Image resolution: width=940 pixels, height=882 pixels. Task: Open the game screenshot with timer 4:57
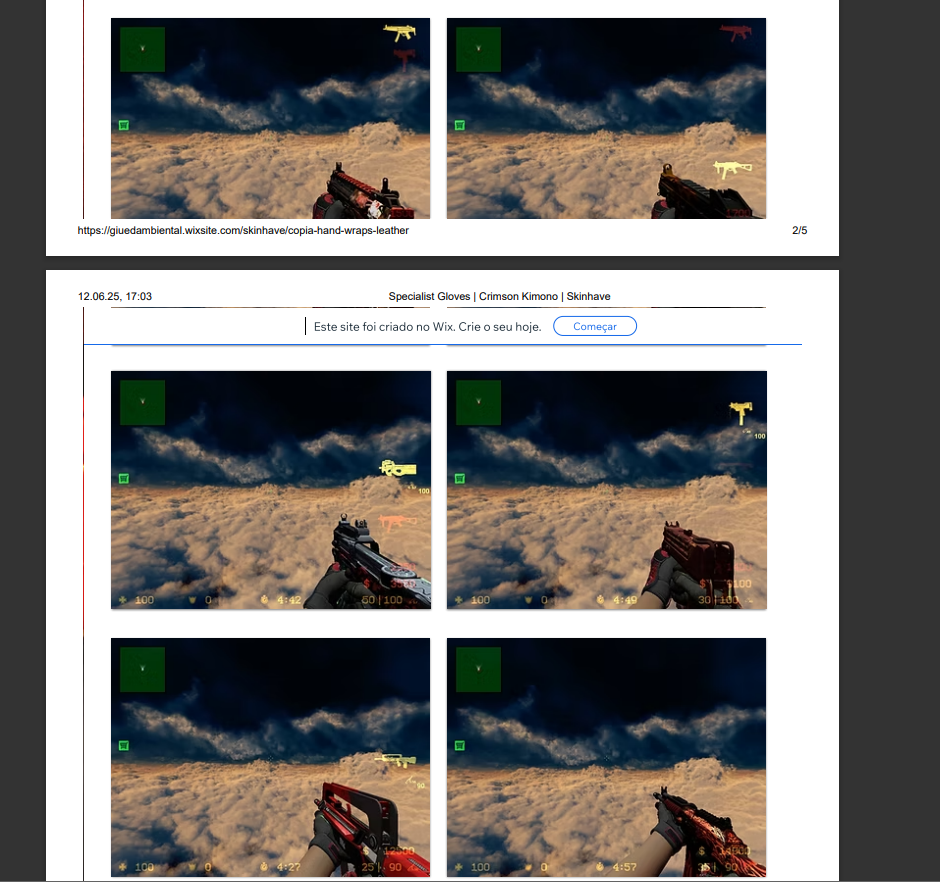[x=606, y=757]
